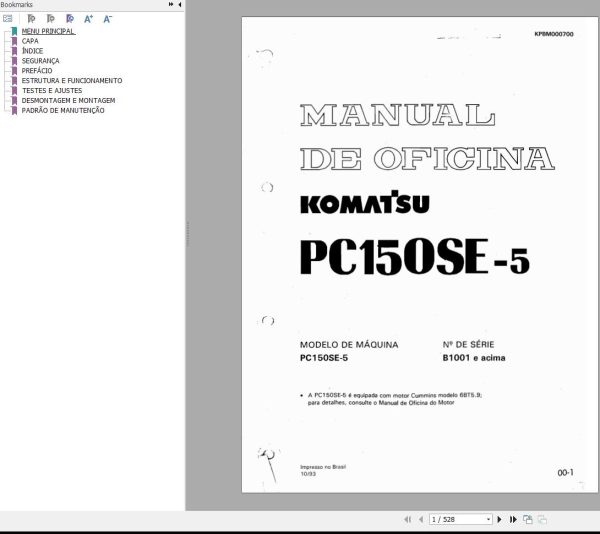Click the serial text B1001 e acima
Image resolution: width=600 pixels, height=534 pixels.
pos(474,358)
